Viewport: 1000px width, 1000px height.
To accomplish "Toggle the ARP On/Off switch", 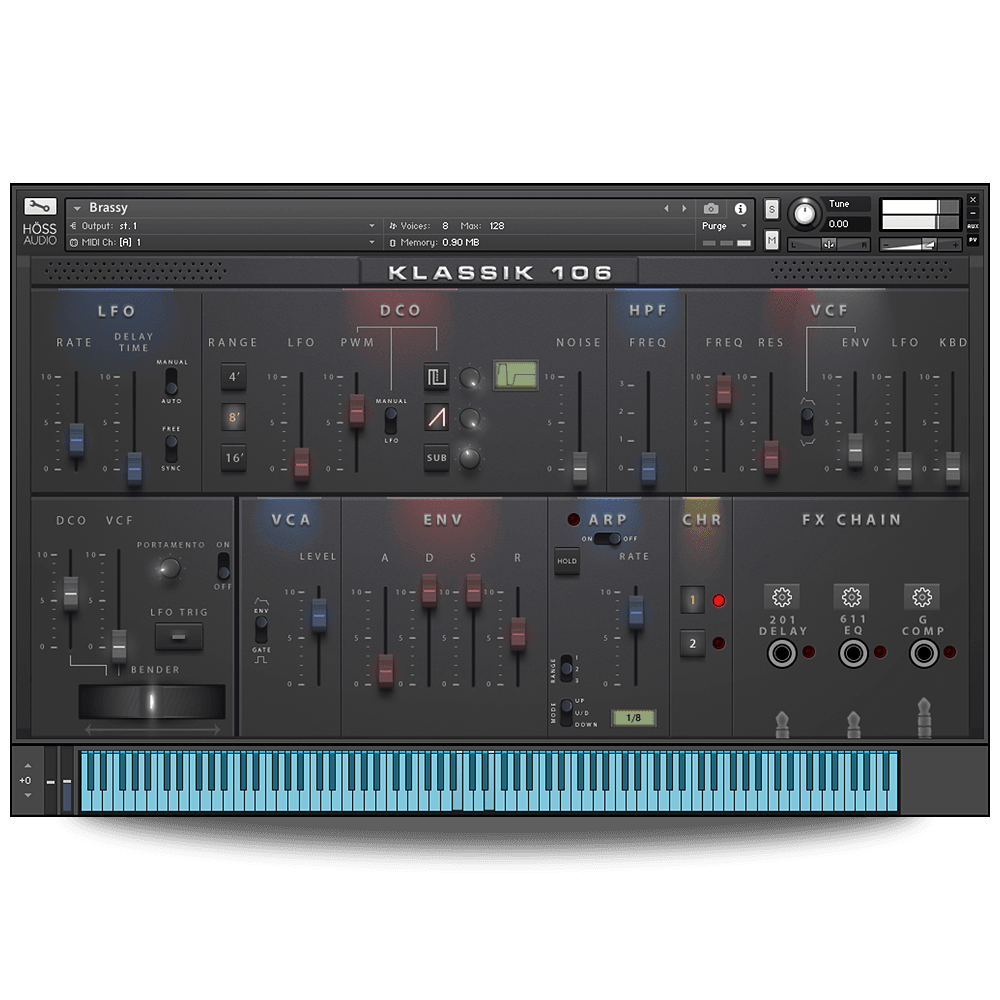I will [x=607, y=539].
